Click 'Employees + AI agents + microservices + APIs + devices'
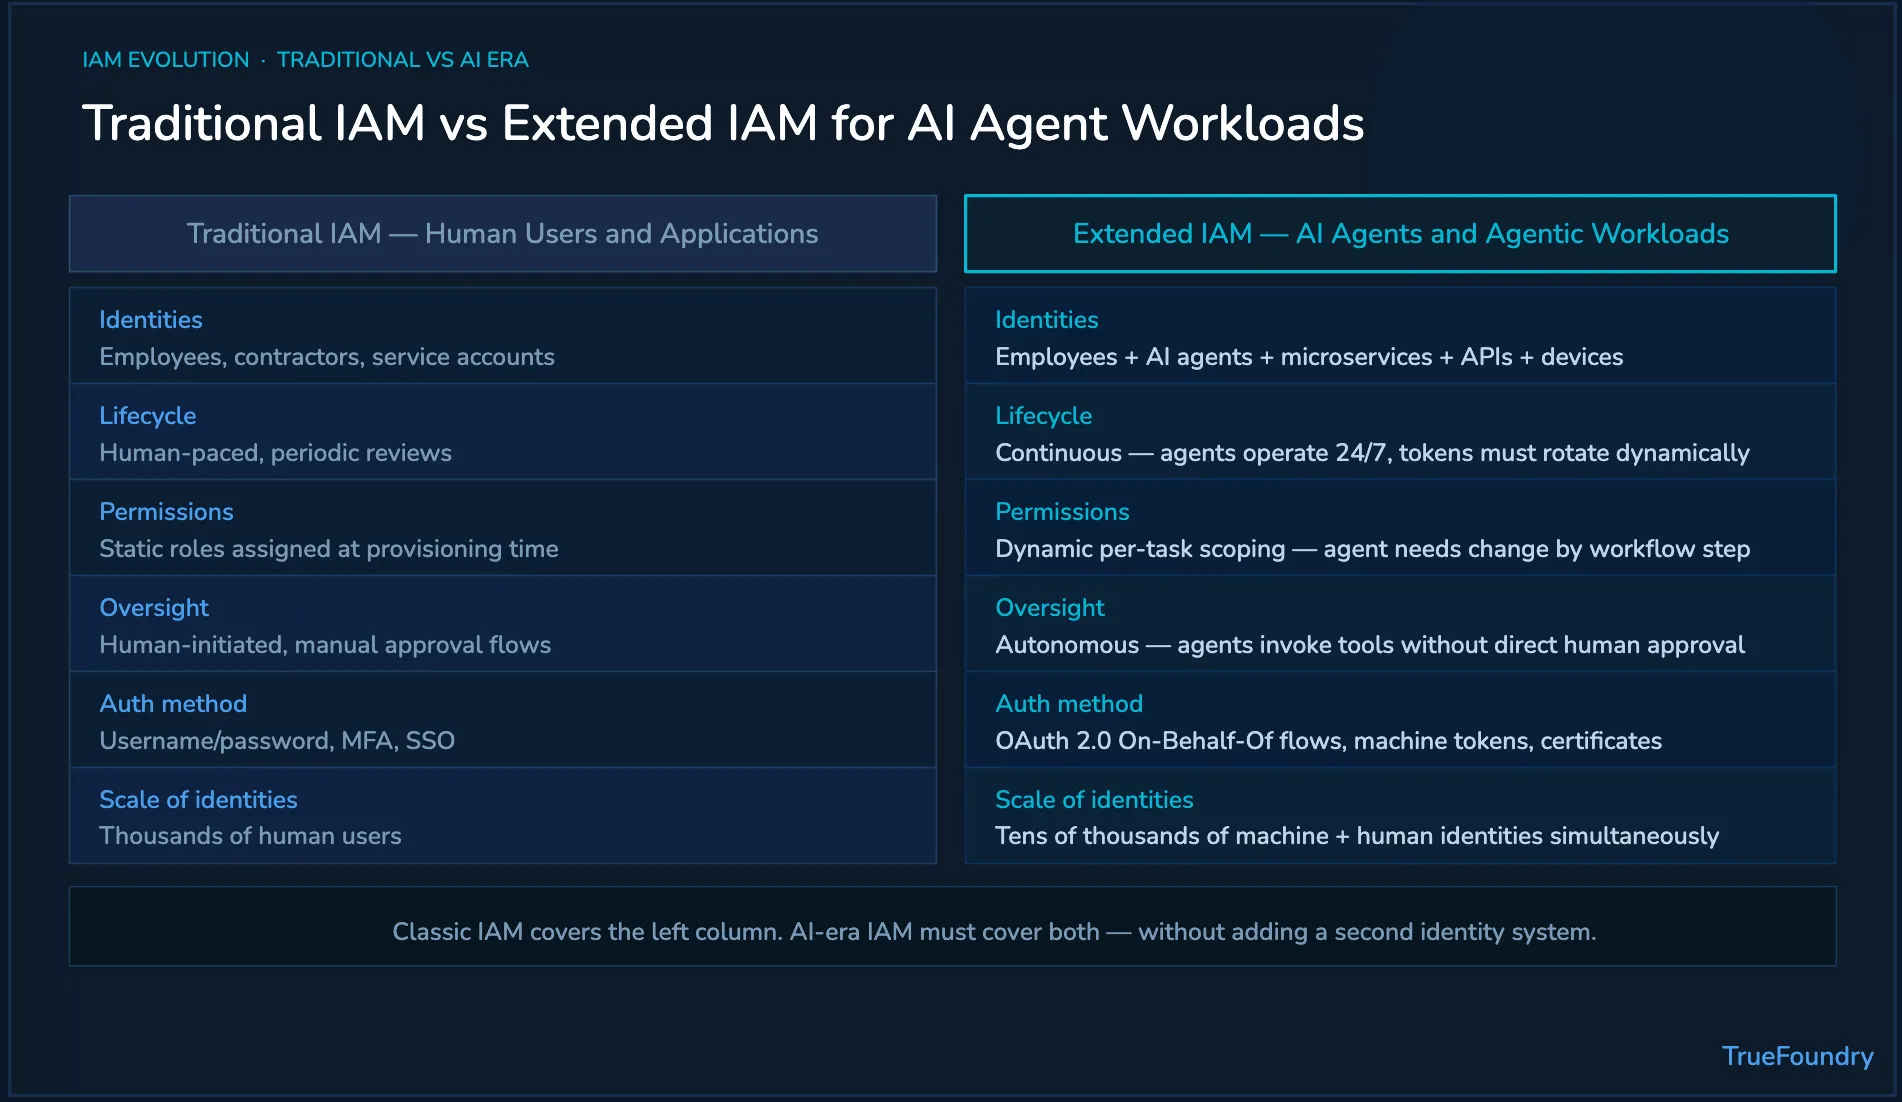This screenshot has height=1102, width=1902. (1309, 357)
